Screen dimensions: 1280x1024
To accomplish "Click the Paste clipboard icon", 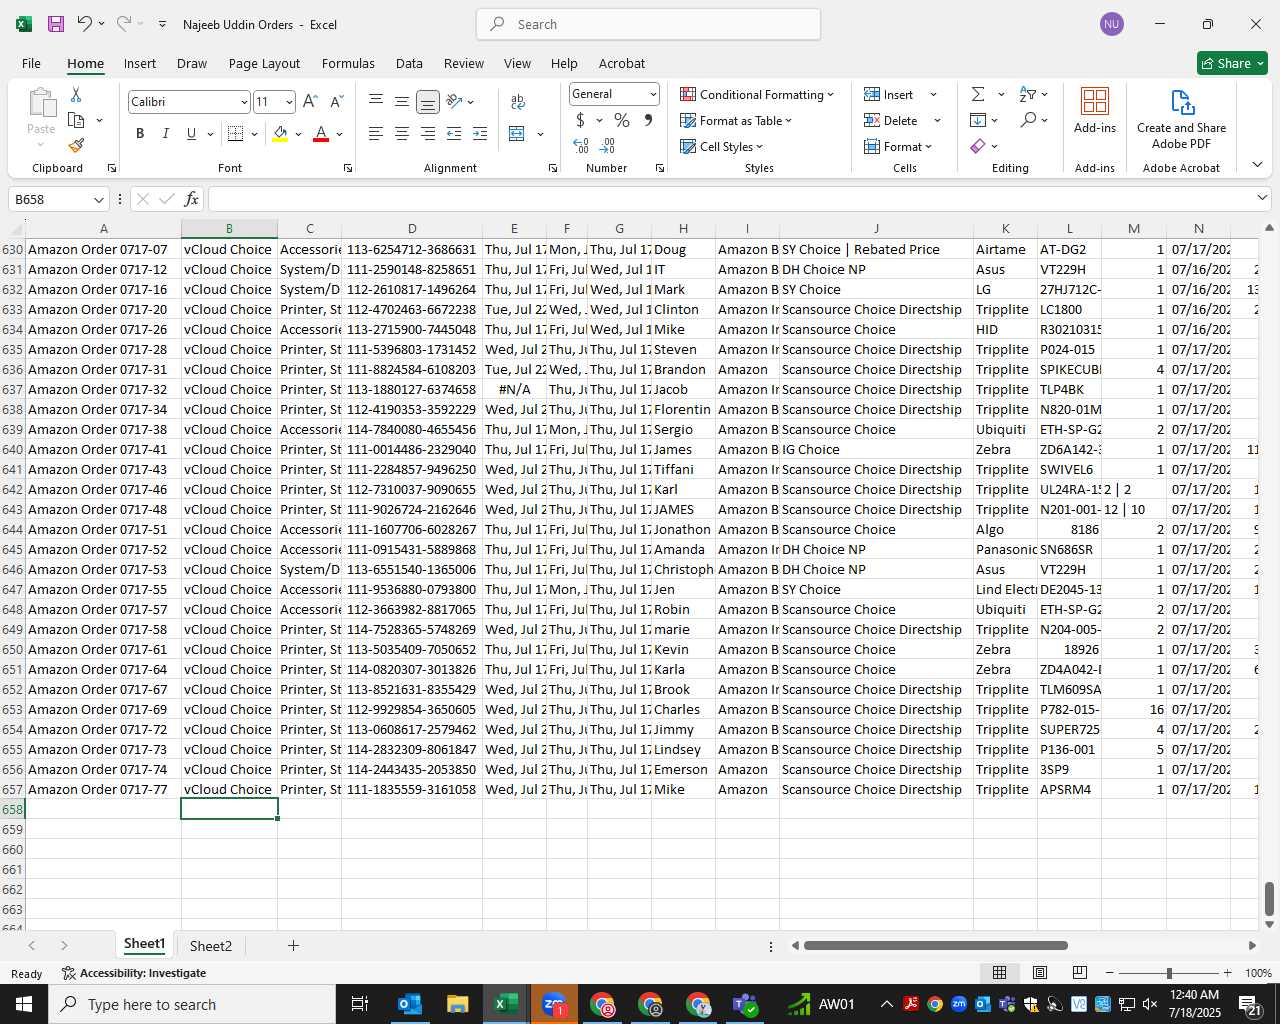I will 41,103.
